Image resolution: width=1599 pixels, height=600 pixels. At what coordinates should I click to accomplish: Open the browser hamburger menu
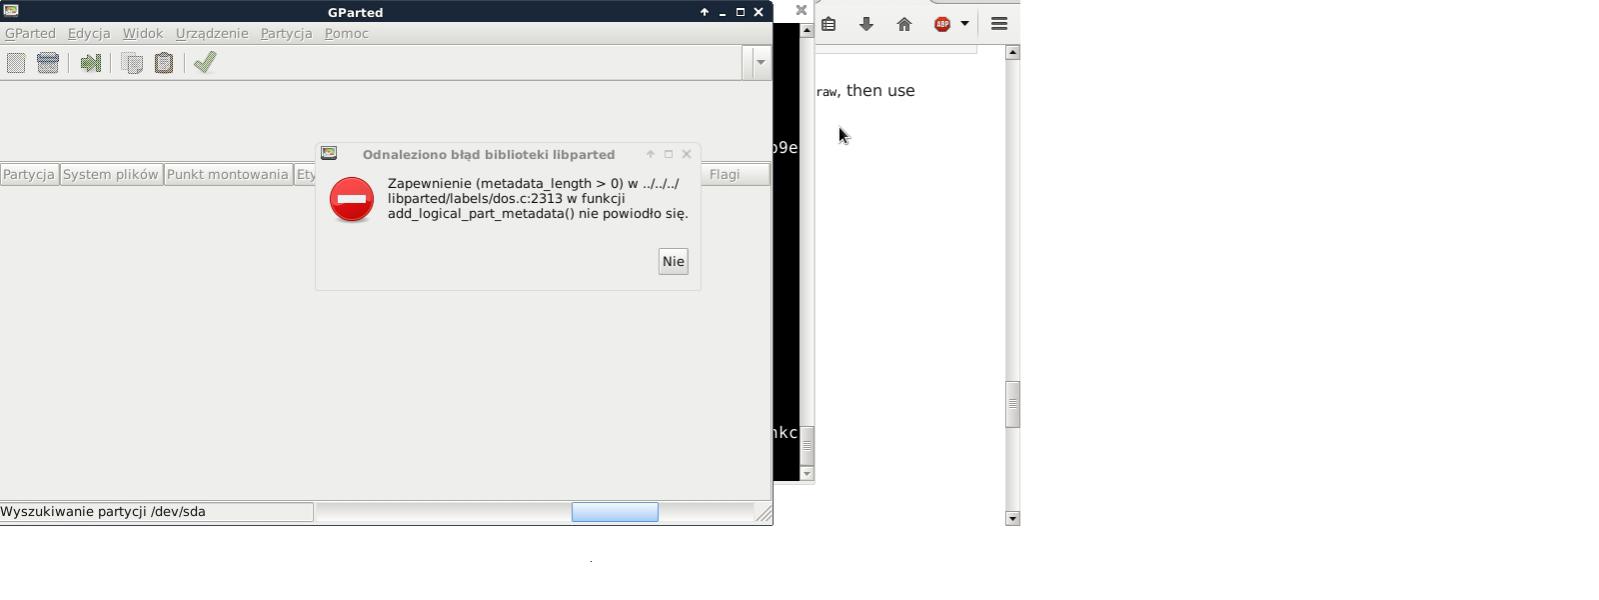pyautogui.click(x=999, y=24)
